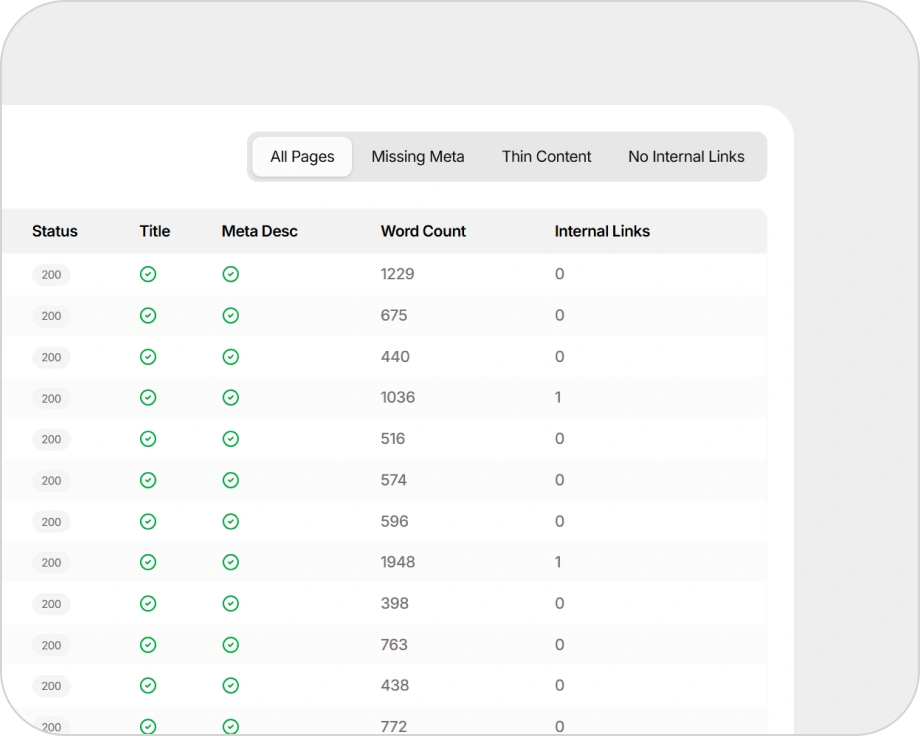Screen dimensions: 920x736
Task: Click the internal links value 1 beside 1036 words
Action: [559, 397]
